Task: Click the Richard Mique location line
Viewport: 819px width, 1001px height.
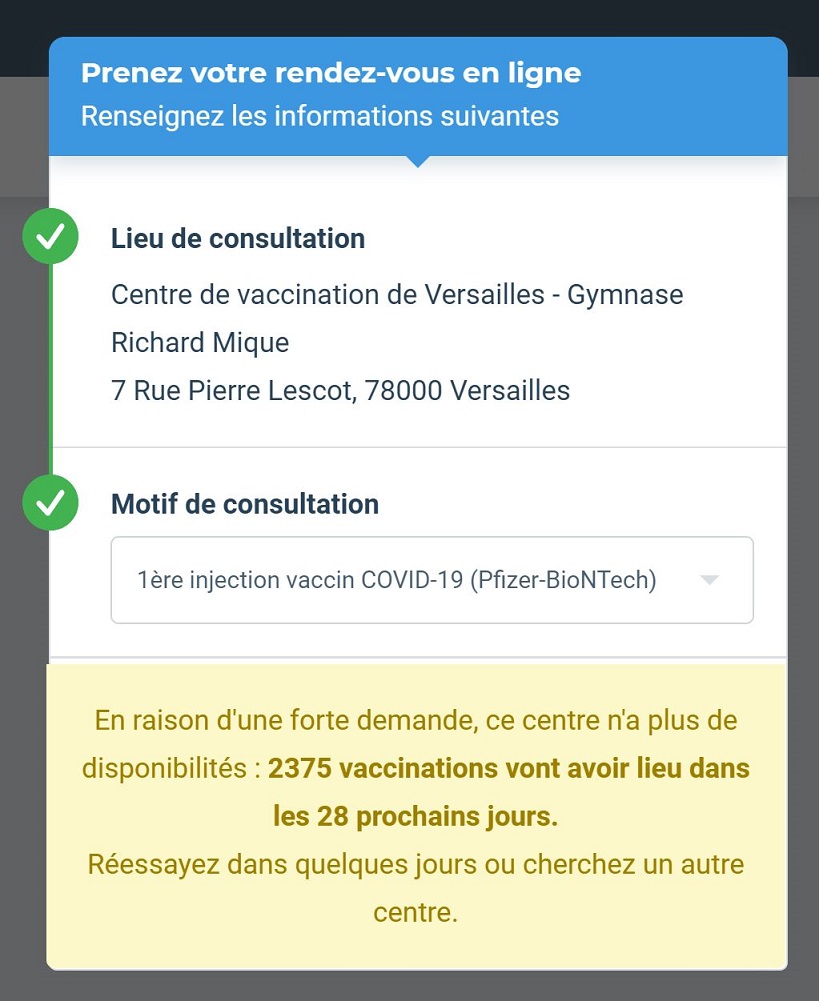Action: (200, 343)
